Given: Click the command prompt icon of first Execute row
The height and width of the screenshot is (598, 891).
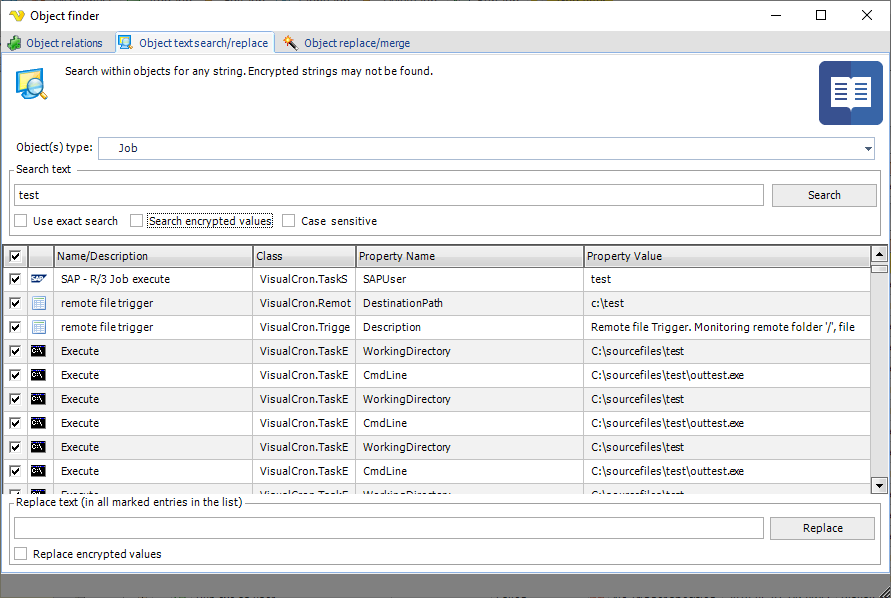Looking at the screenshot, I should (39, 351).
